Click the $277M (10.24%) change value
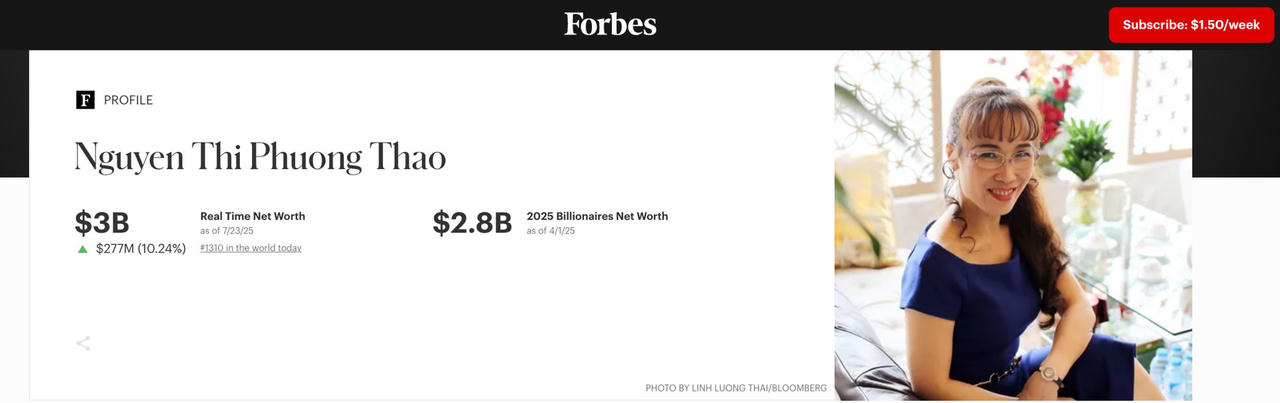 coord(141,249)
